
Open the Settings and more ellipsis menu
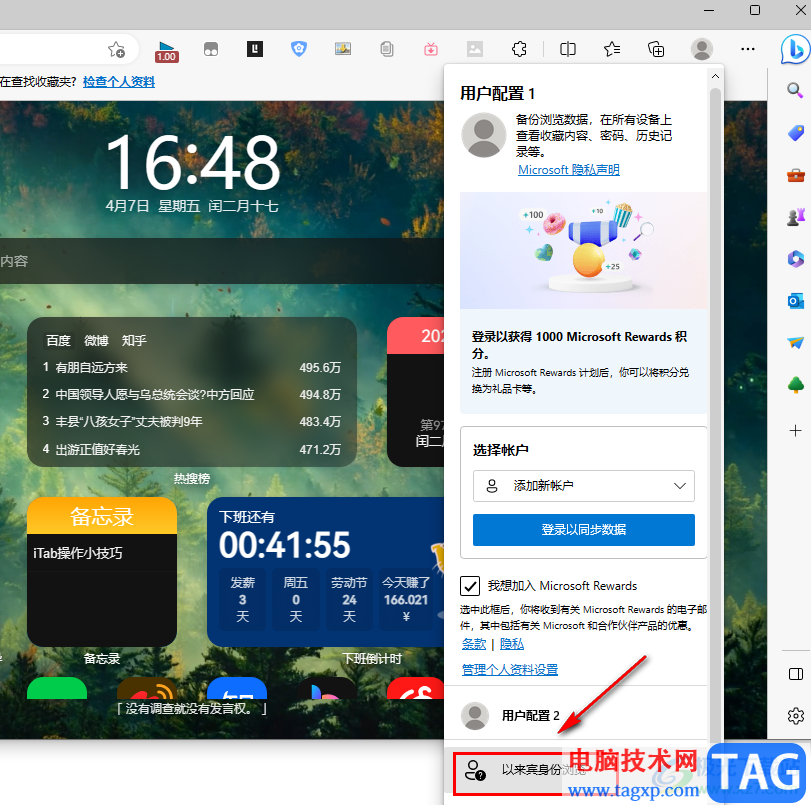(x=747, y=49)
